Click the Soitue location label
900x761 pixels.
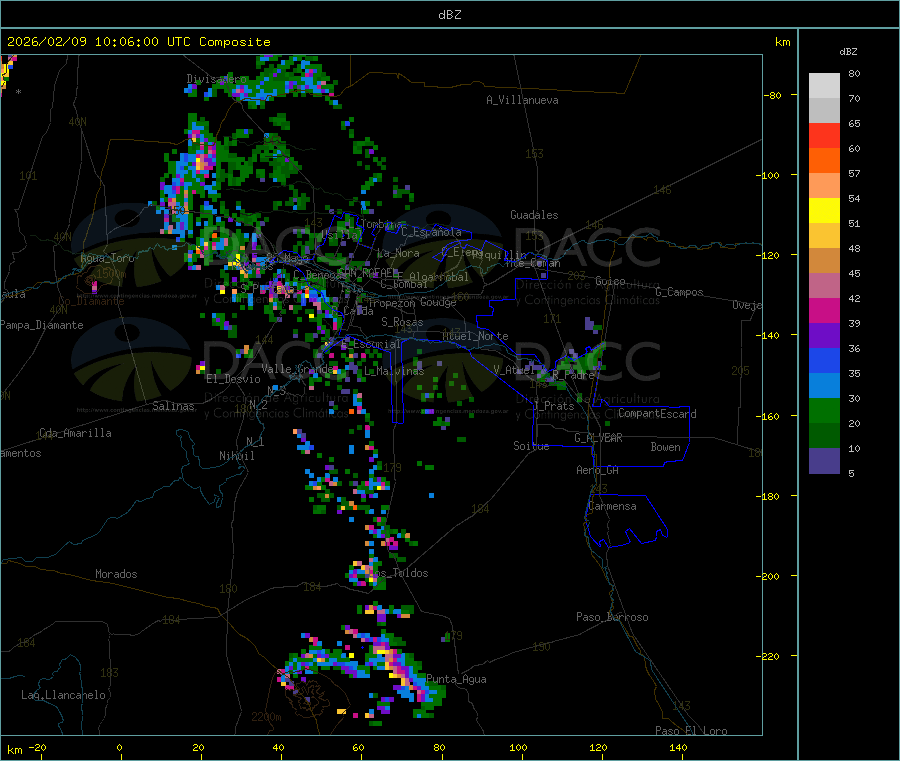(531, 446)
